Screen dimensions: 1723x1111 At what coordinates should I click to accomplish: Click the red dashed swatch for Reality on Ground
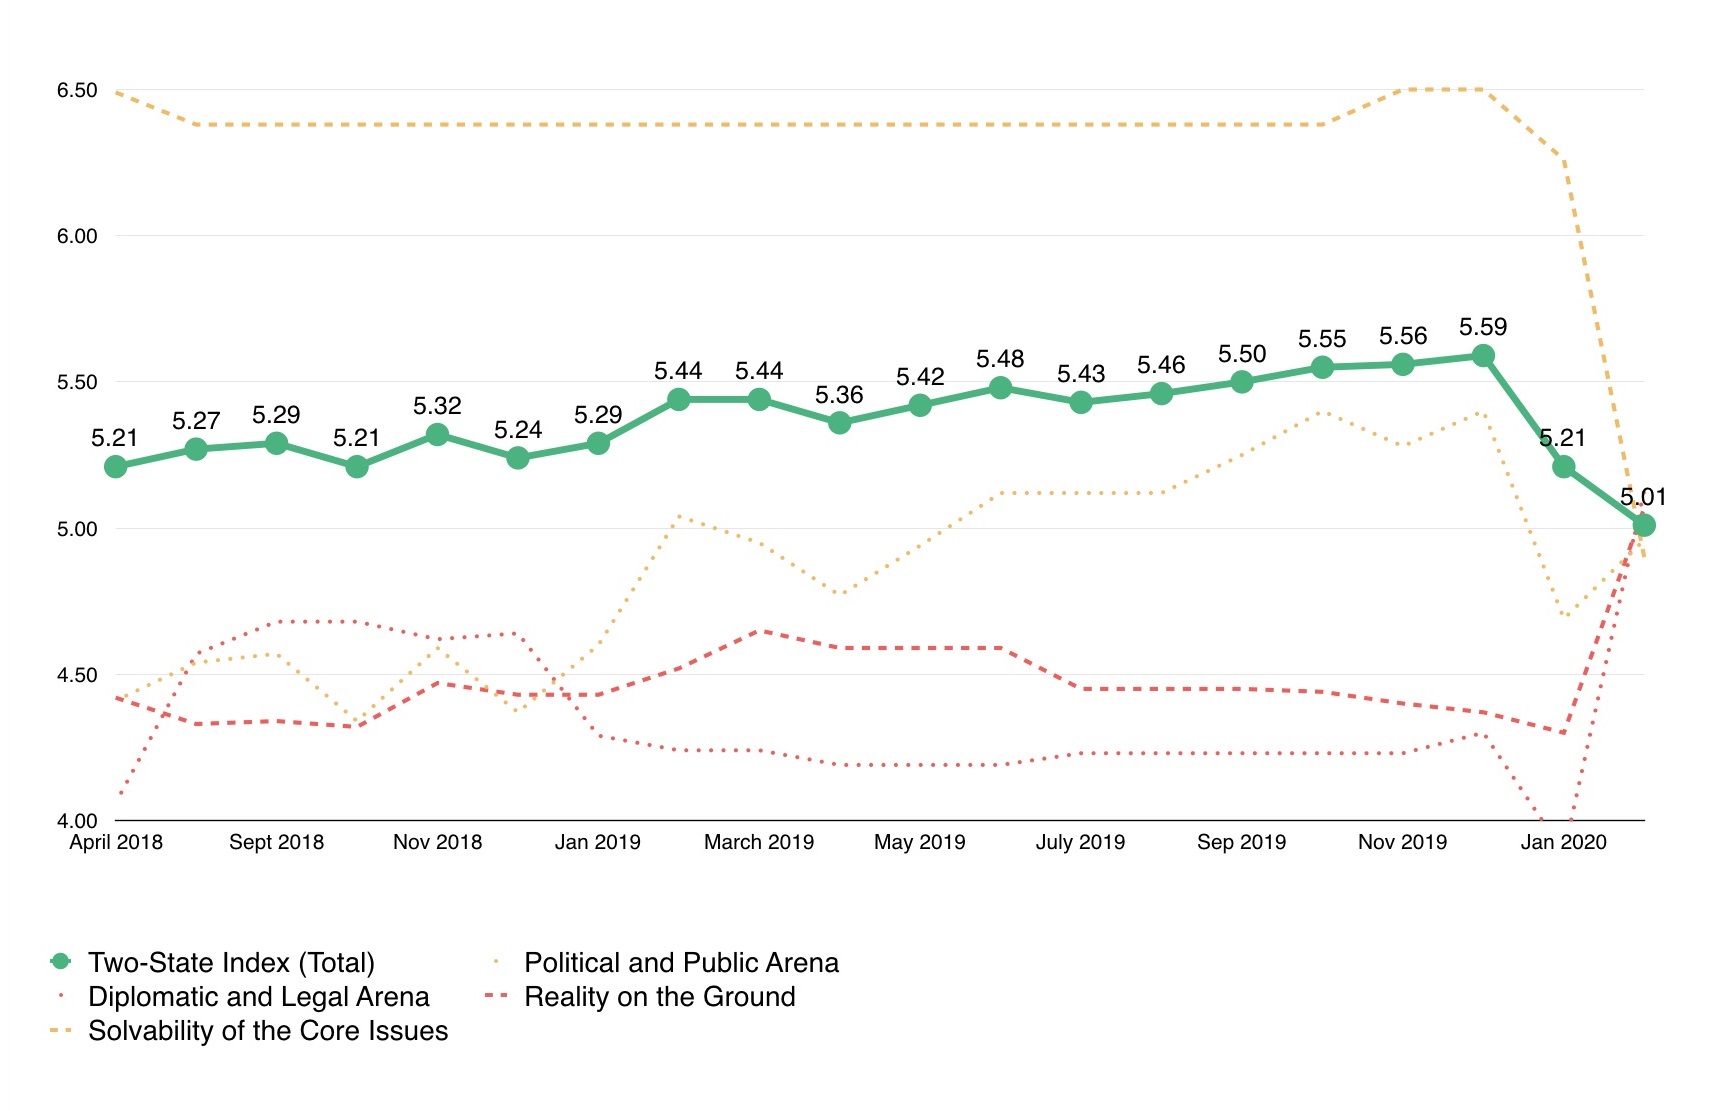pos(497,996)
